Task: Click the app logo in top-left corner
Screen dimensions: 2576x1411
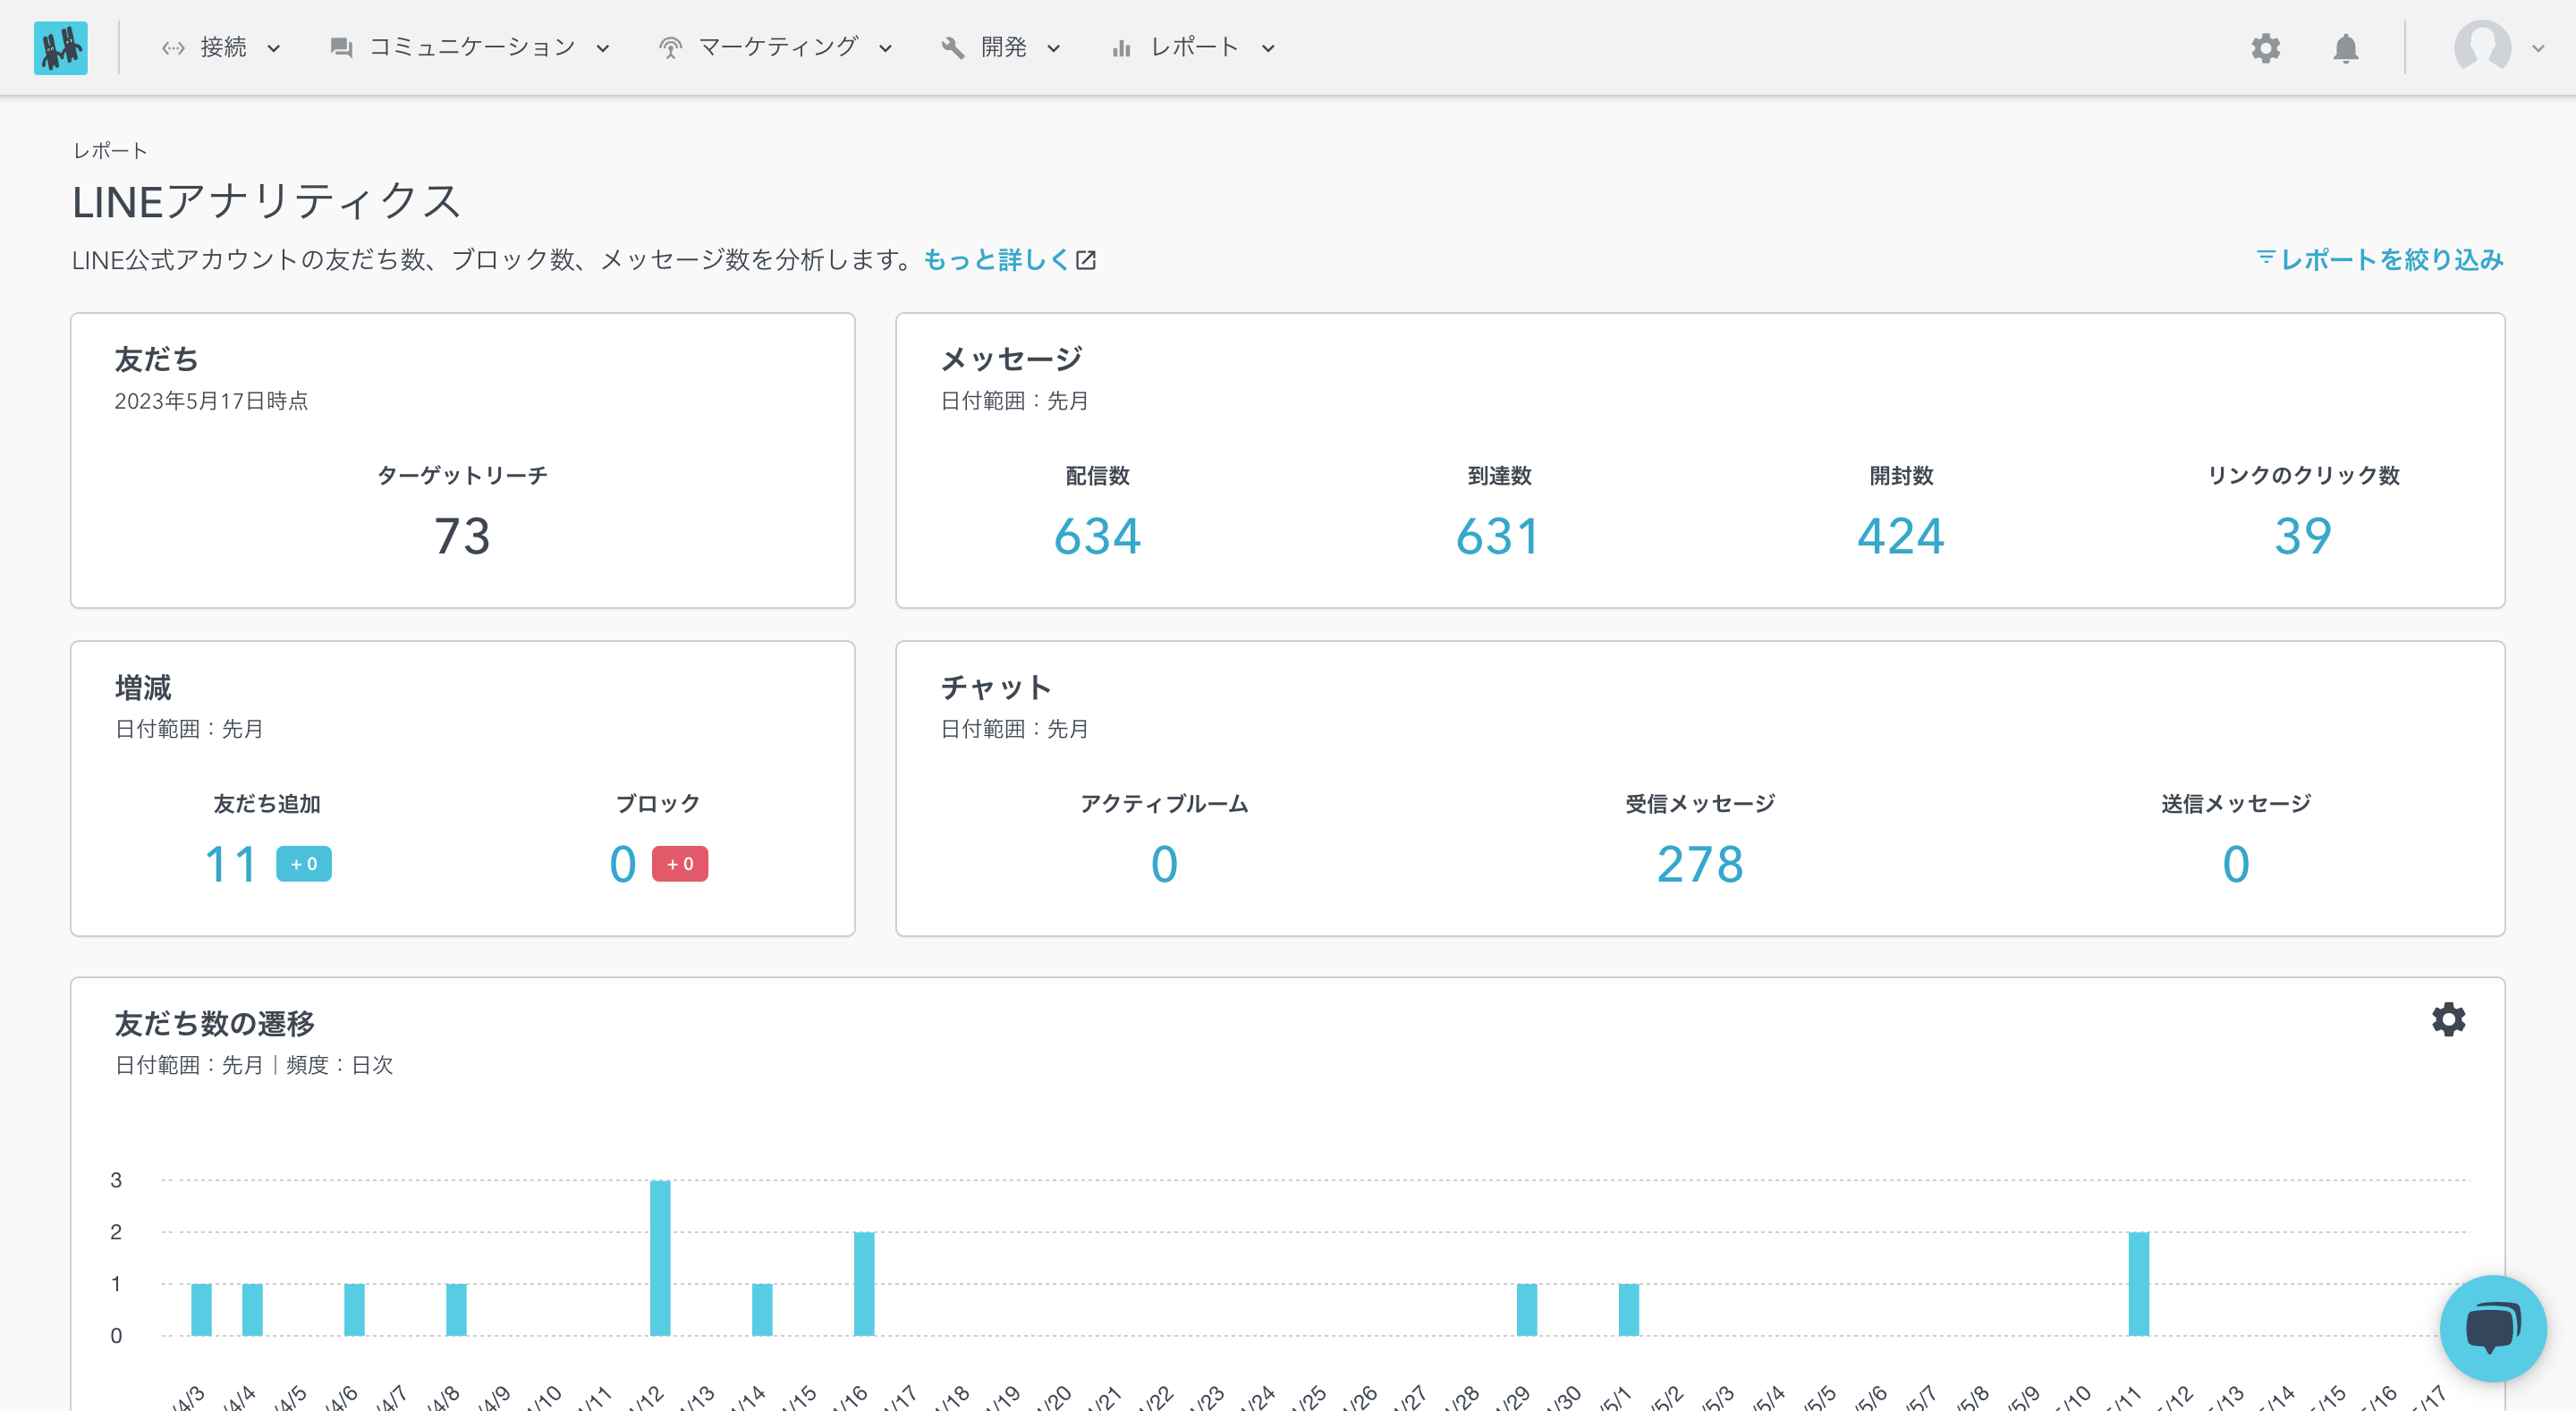Action: pyautogui.click(x=60, y=47)
